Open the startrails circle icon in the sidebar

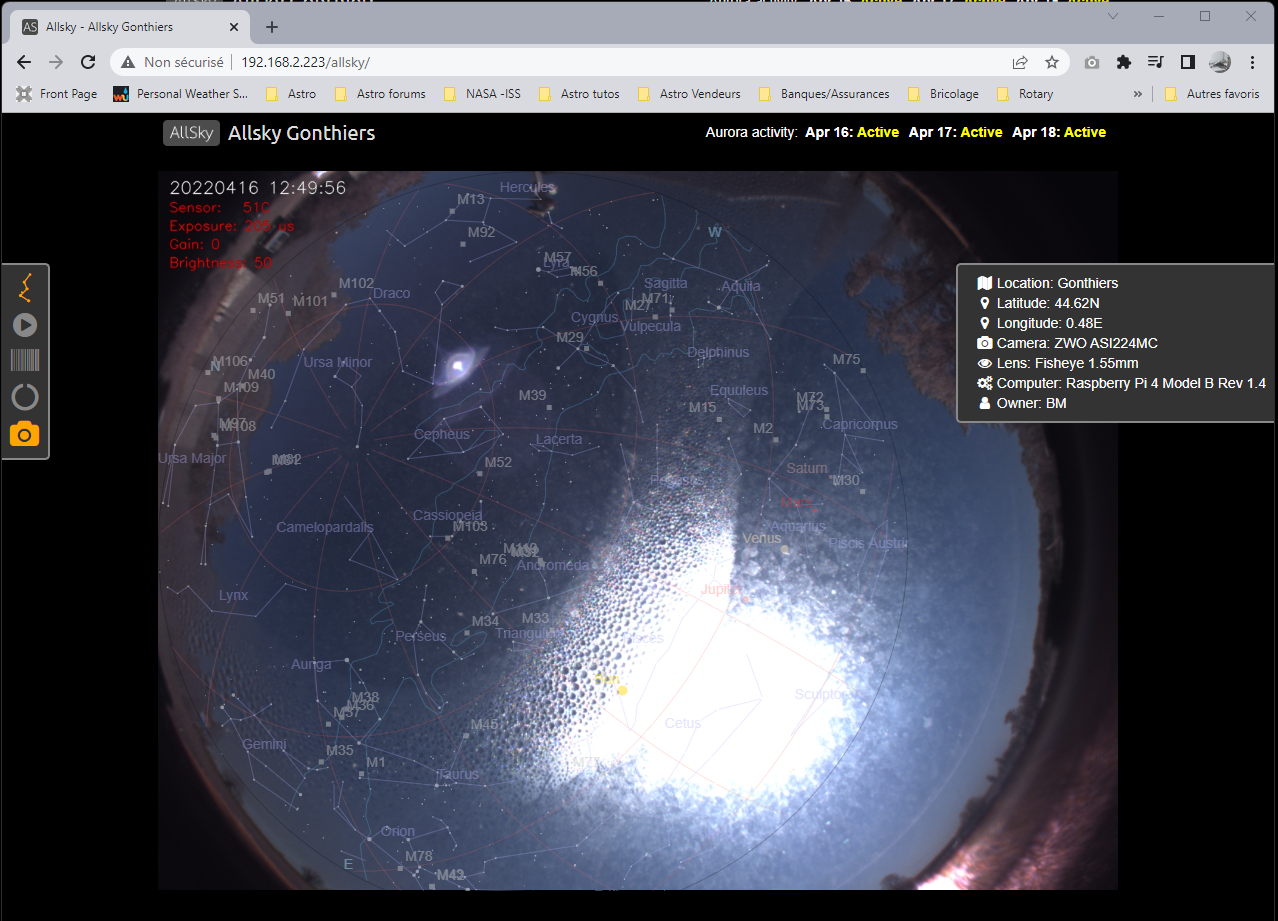pyautogui.click(x=25, y=397)
